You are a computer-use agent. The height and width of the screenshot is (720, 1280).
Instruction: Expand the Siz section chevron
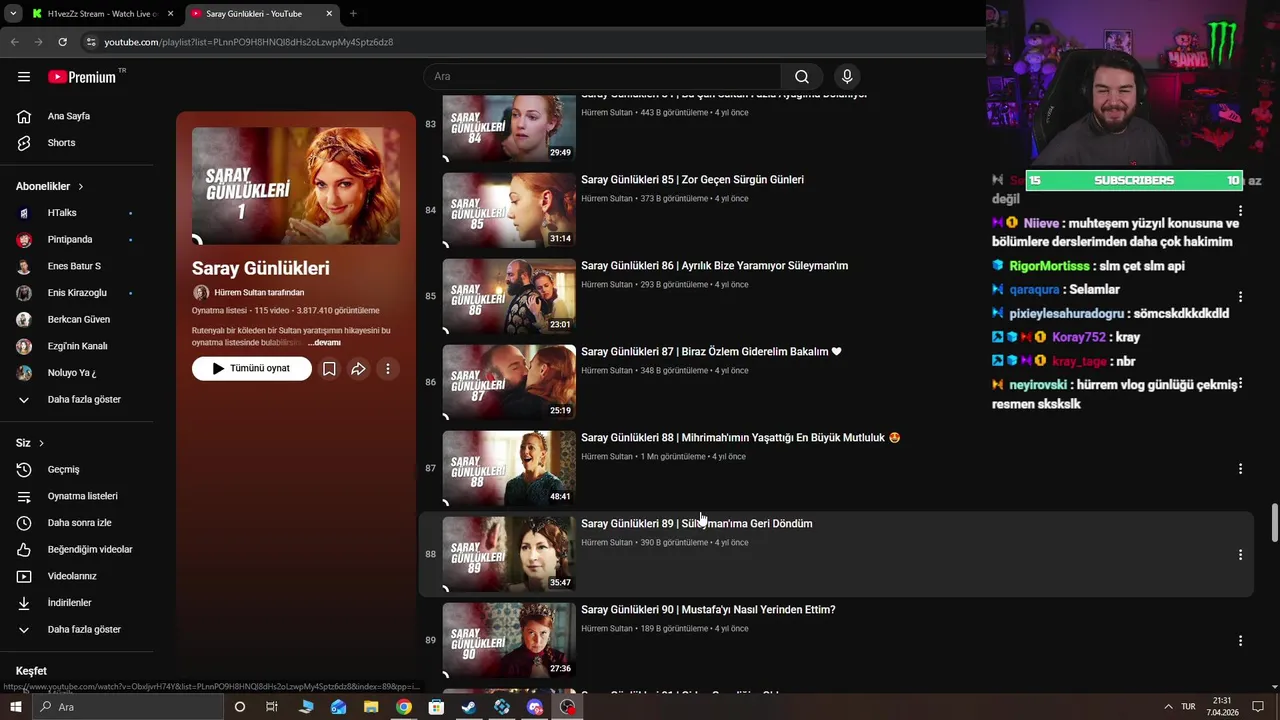pos(41,443)
